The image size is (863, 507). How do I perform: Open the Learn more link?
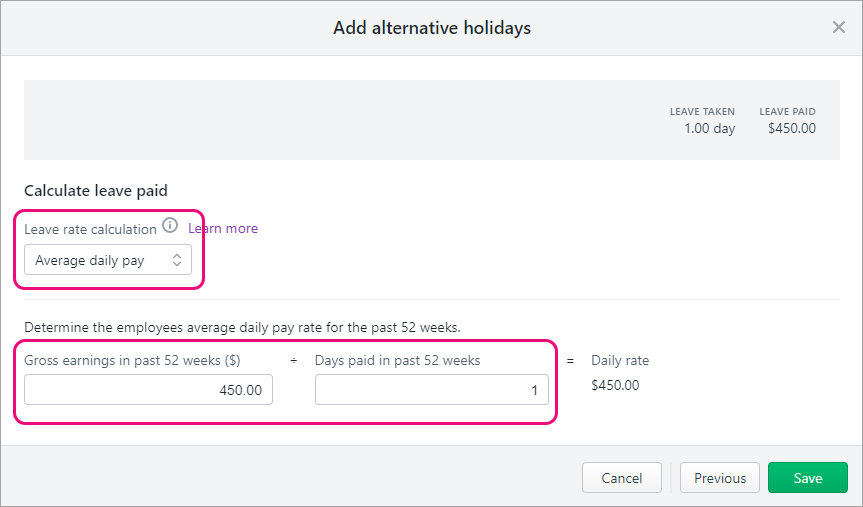coord(224,228)
